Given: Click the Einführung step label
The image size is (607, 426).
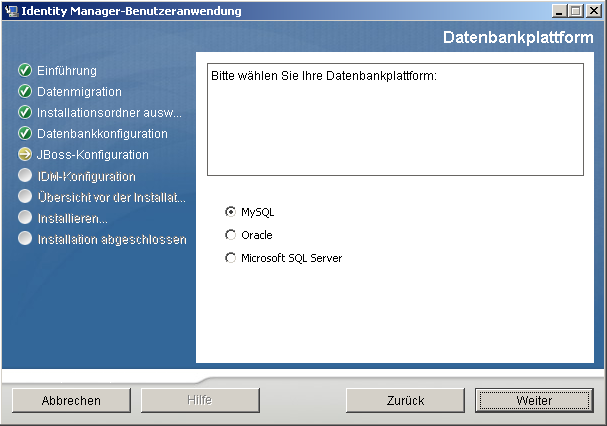Looking at the screenshot, I should pos(67,71).
